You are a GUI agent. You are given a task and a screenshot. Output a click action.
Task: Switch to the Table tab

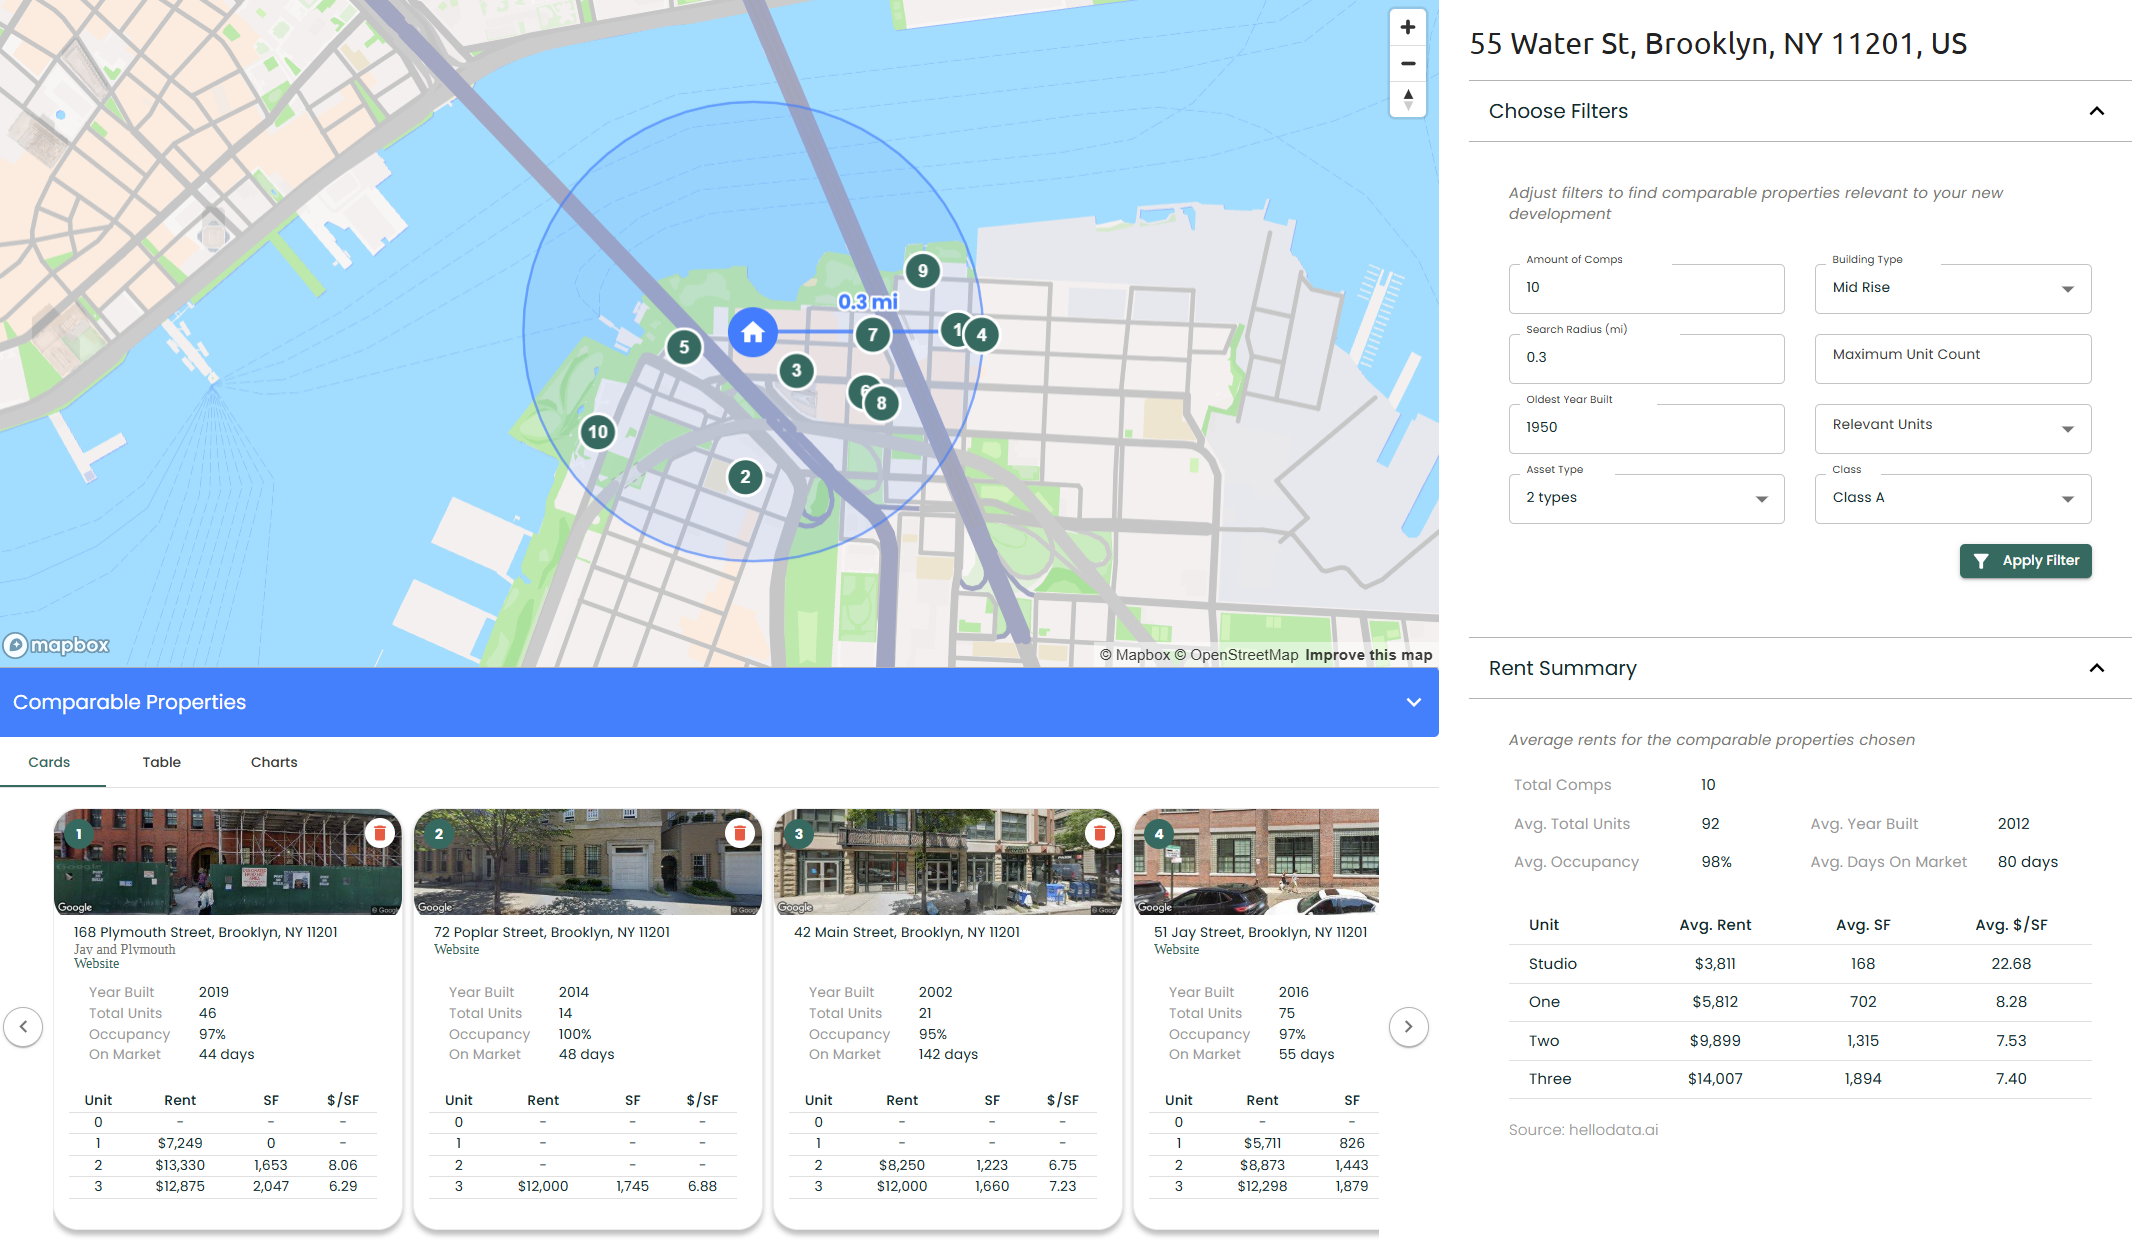pyautogui.click(x=161, y=762)
